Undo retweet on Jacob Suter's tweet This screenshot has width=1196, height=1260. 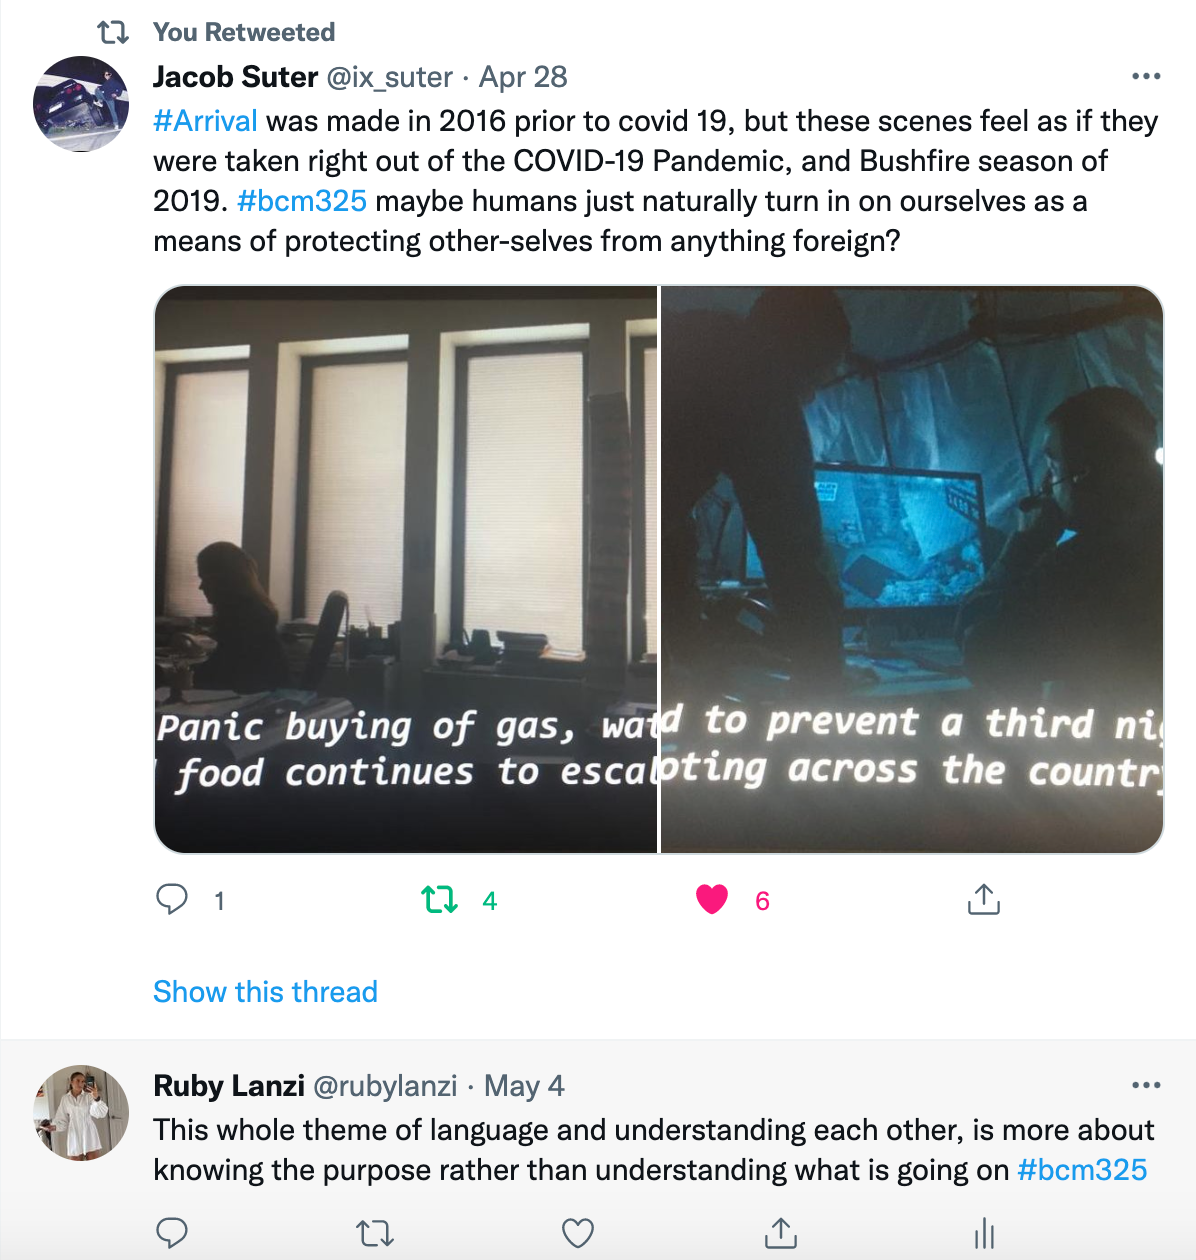pyautogui.click(x=440, y=900)
